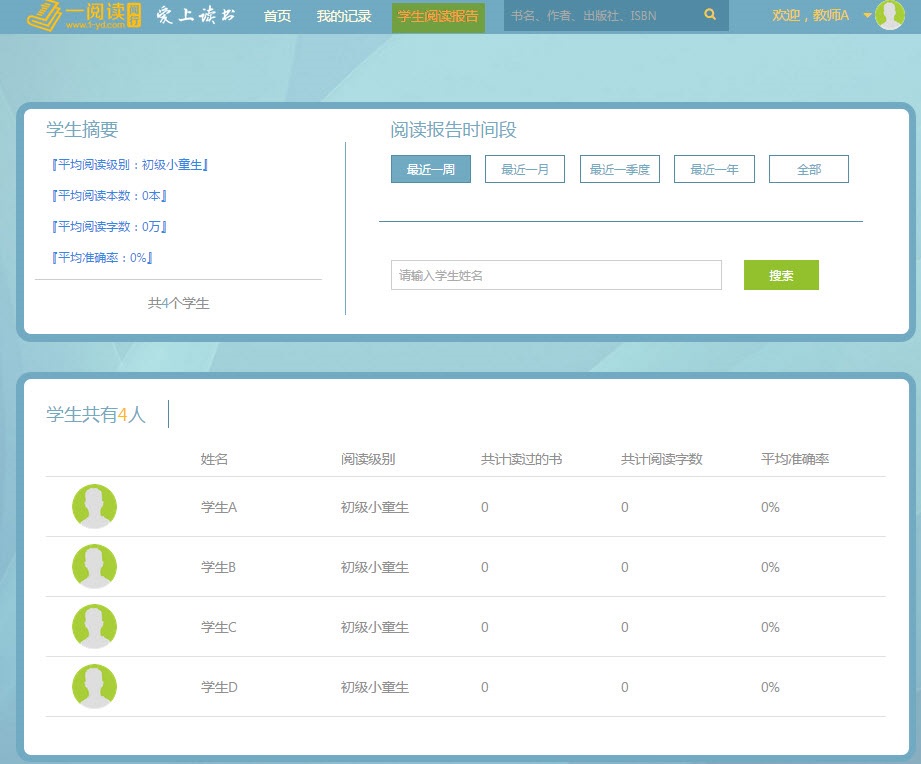
Task: Click 学生C's avatar icon
Action: coord(94,627)
